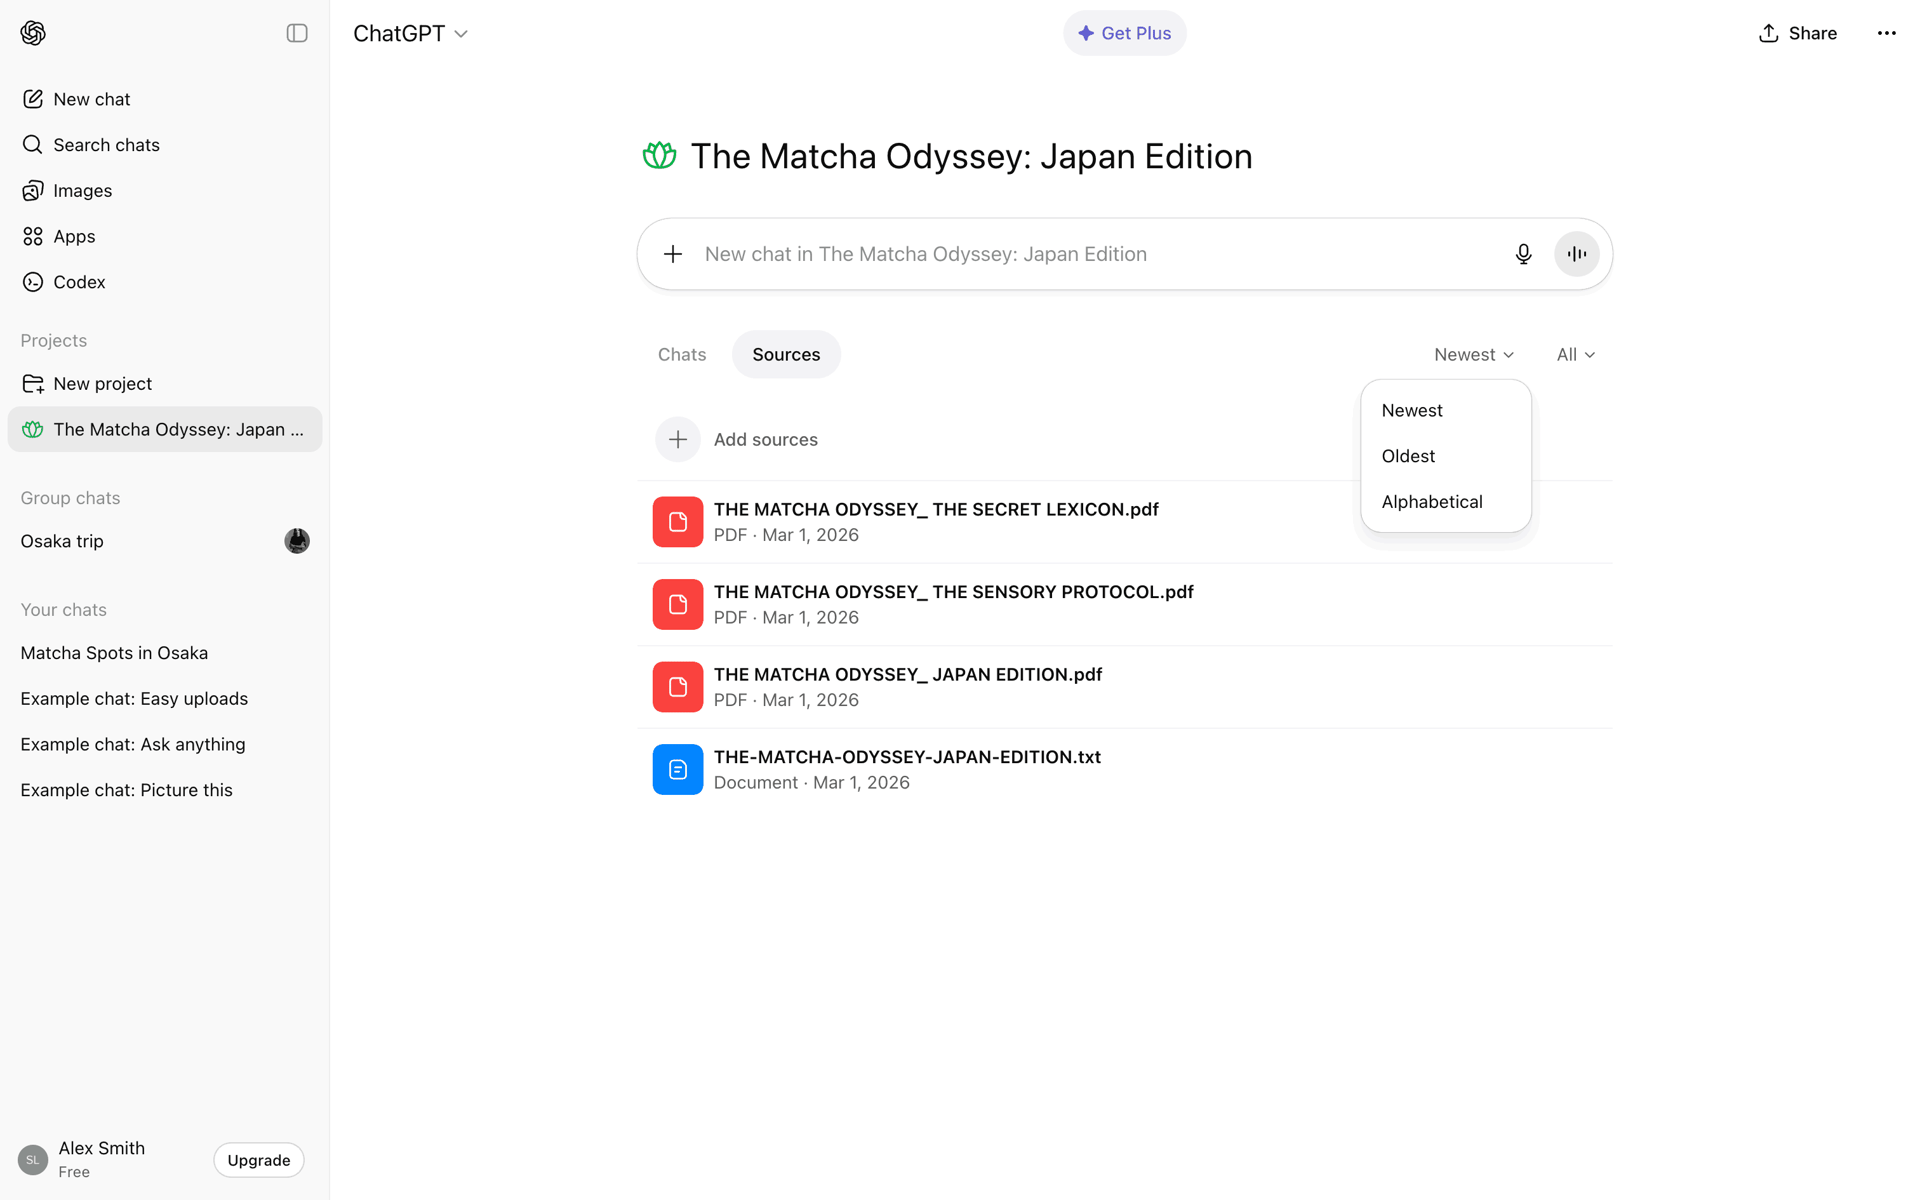This screenshot has width=1920, height=1200.
Task: Click the Search chats label
Action: (x=106, y=145)
